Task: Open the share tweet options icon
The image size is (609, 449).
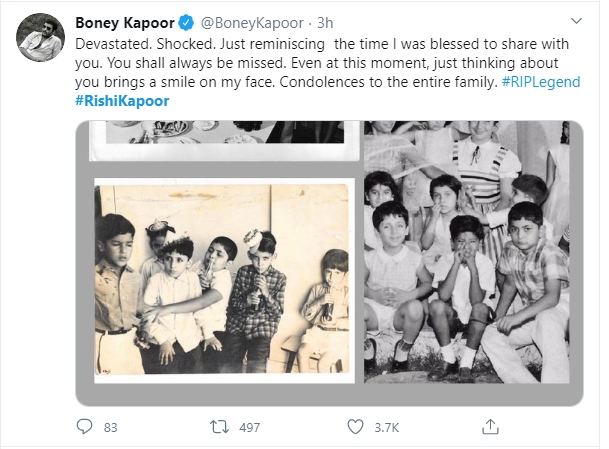Action: (x=489, y=427)
